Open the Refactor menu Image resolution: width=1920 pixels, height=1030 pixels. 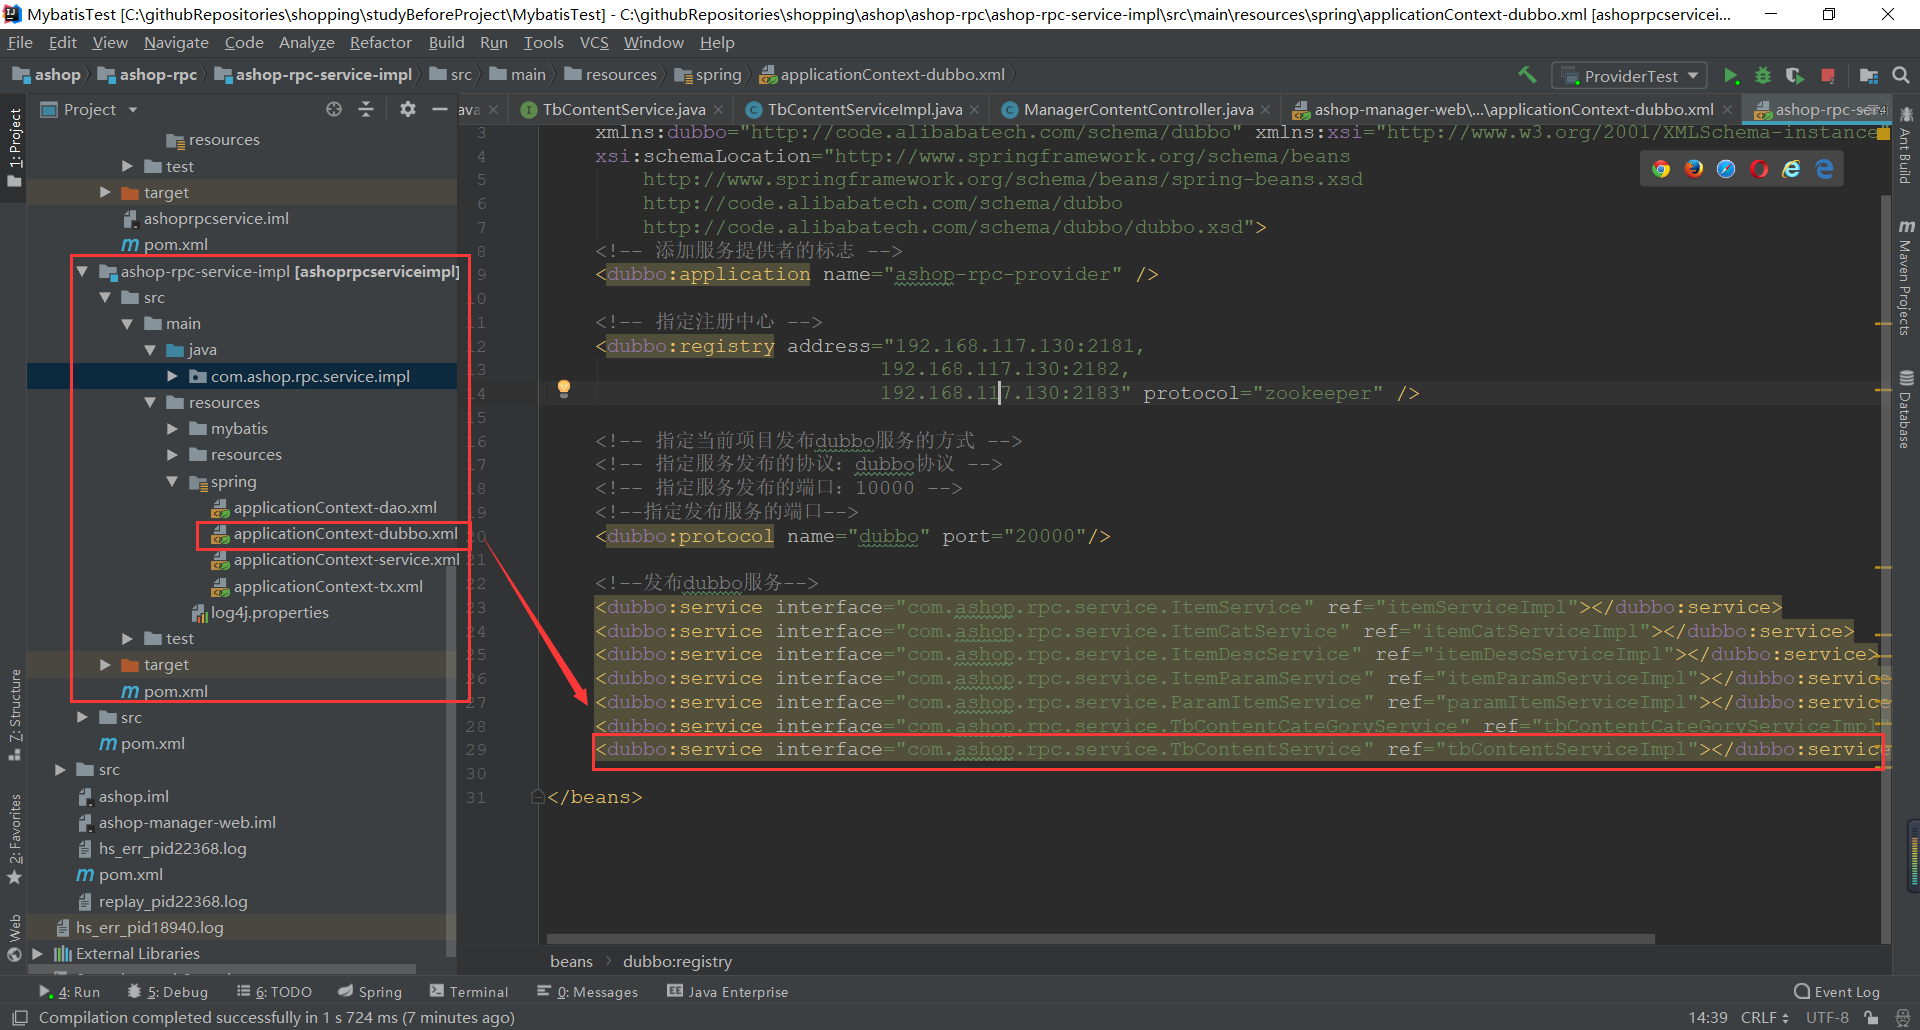coord(381,43)
